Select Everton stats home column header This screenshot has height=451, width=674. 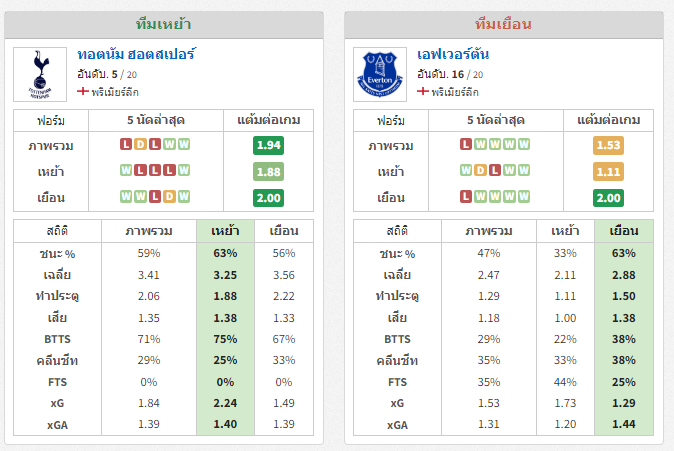point(565,231)
